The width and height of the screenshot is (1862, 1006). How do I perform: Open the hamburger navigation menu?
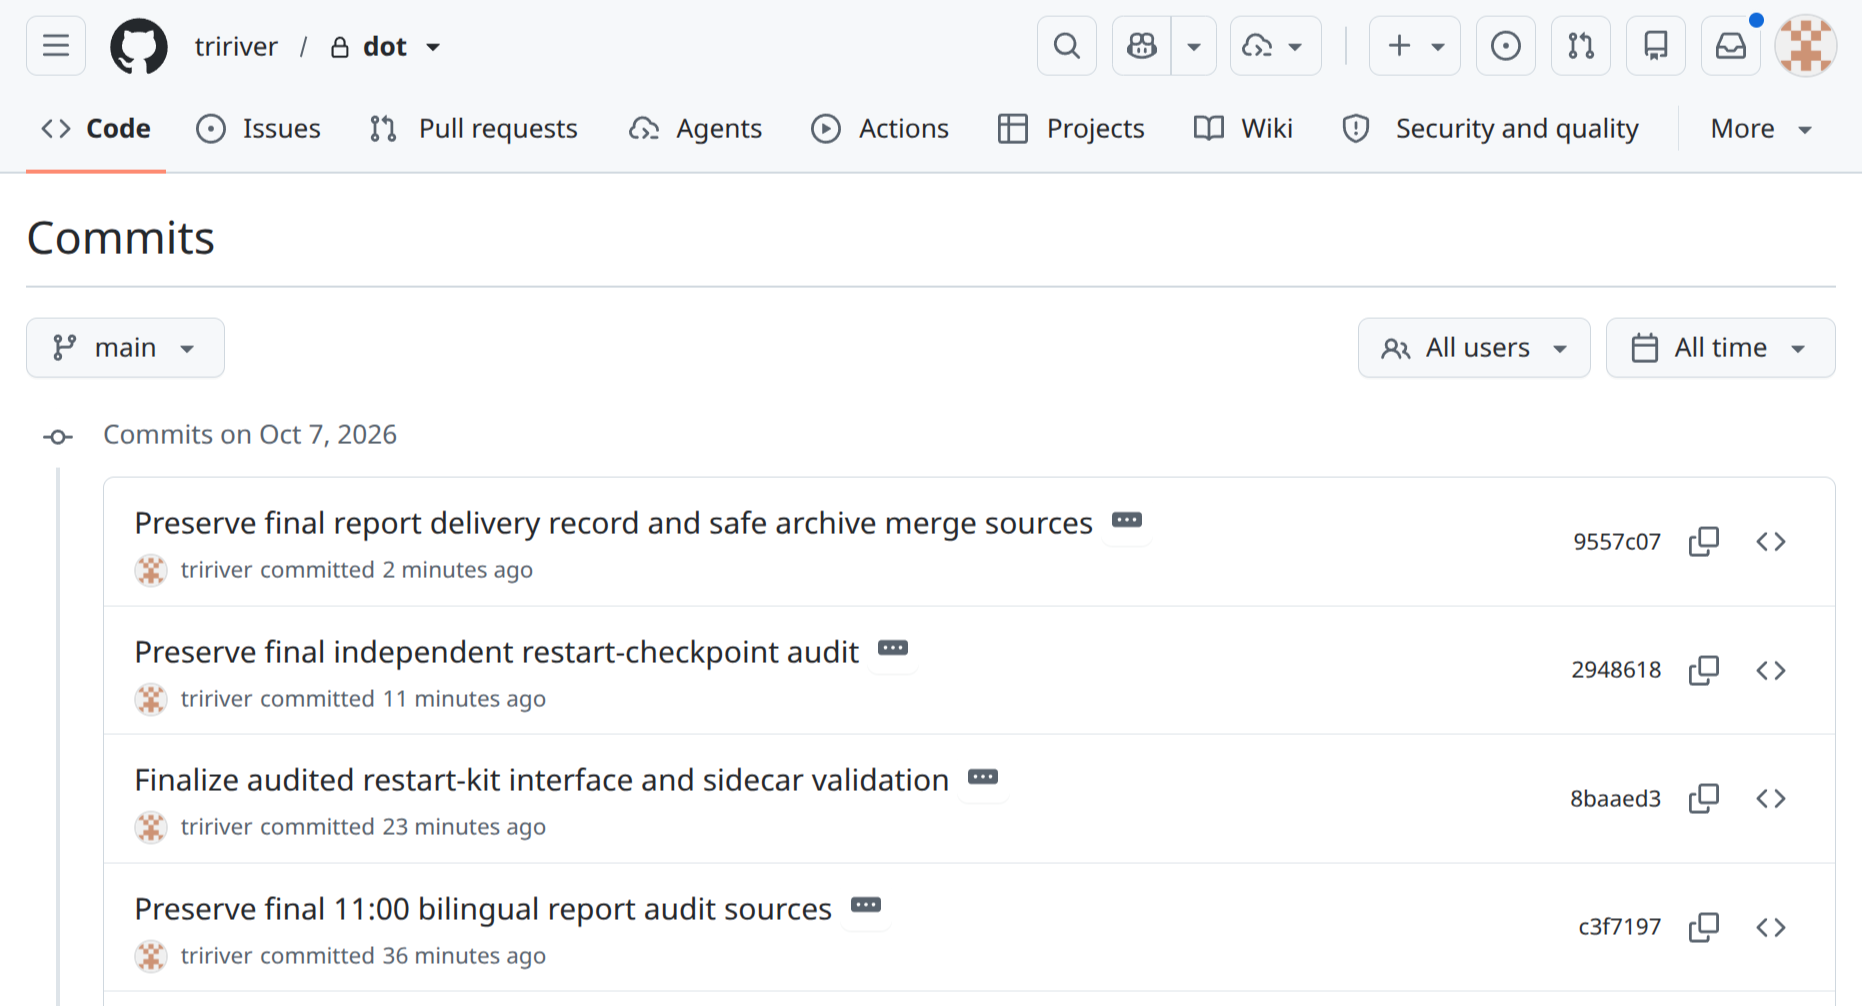[56, 46]
